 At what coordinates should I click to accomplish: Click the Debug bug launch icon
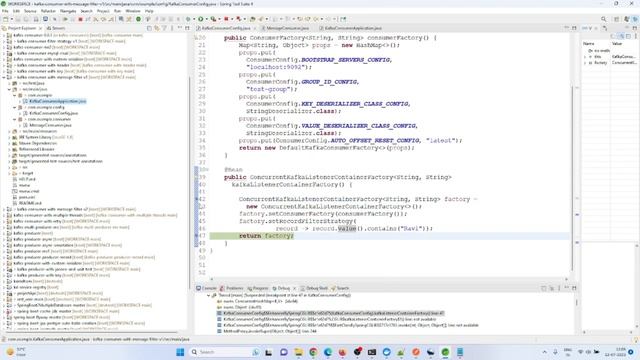click(x=188, y=19)
